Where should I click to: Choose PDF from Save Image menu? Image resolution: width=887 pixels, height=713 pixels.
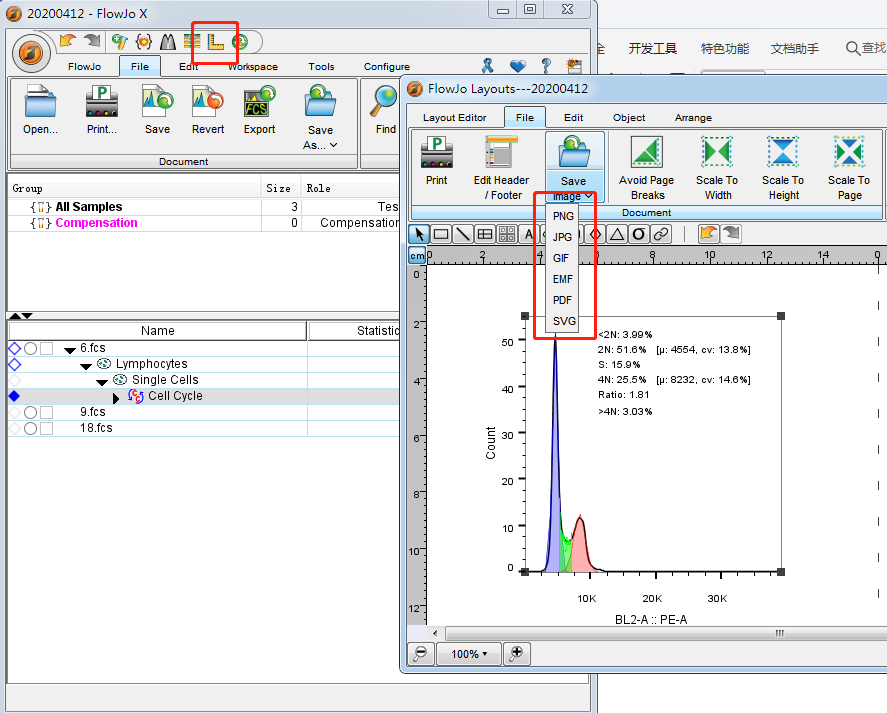[x=562, y=300]
